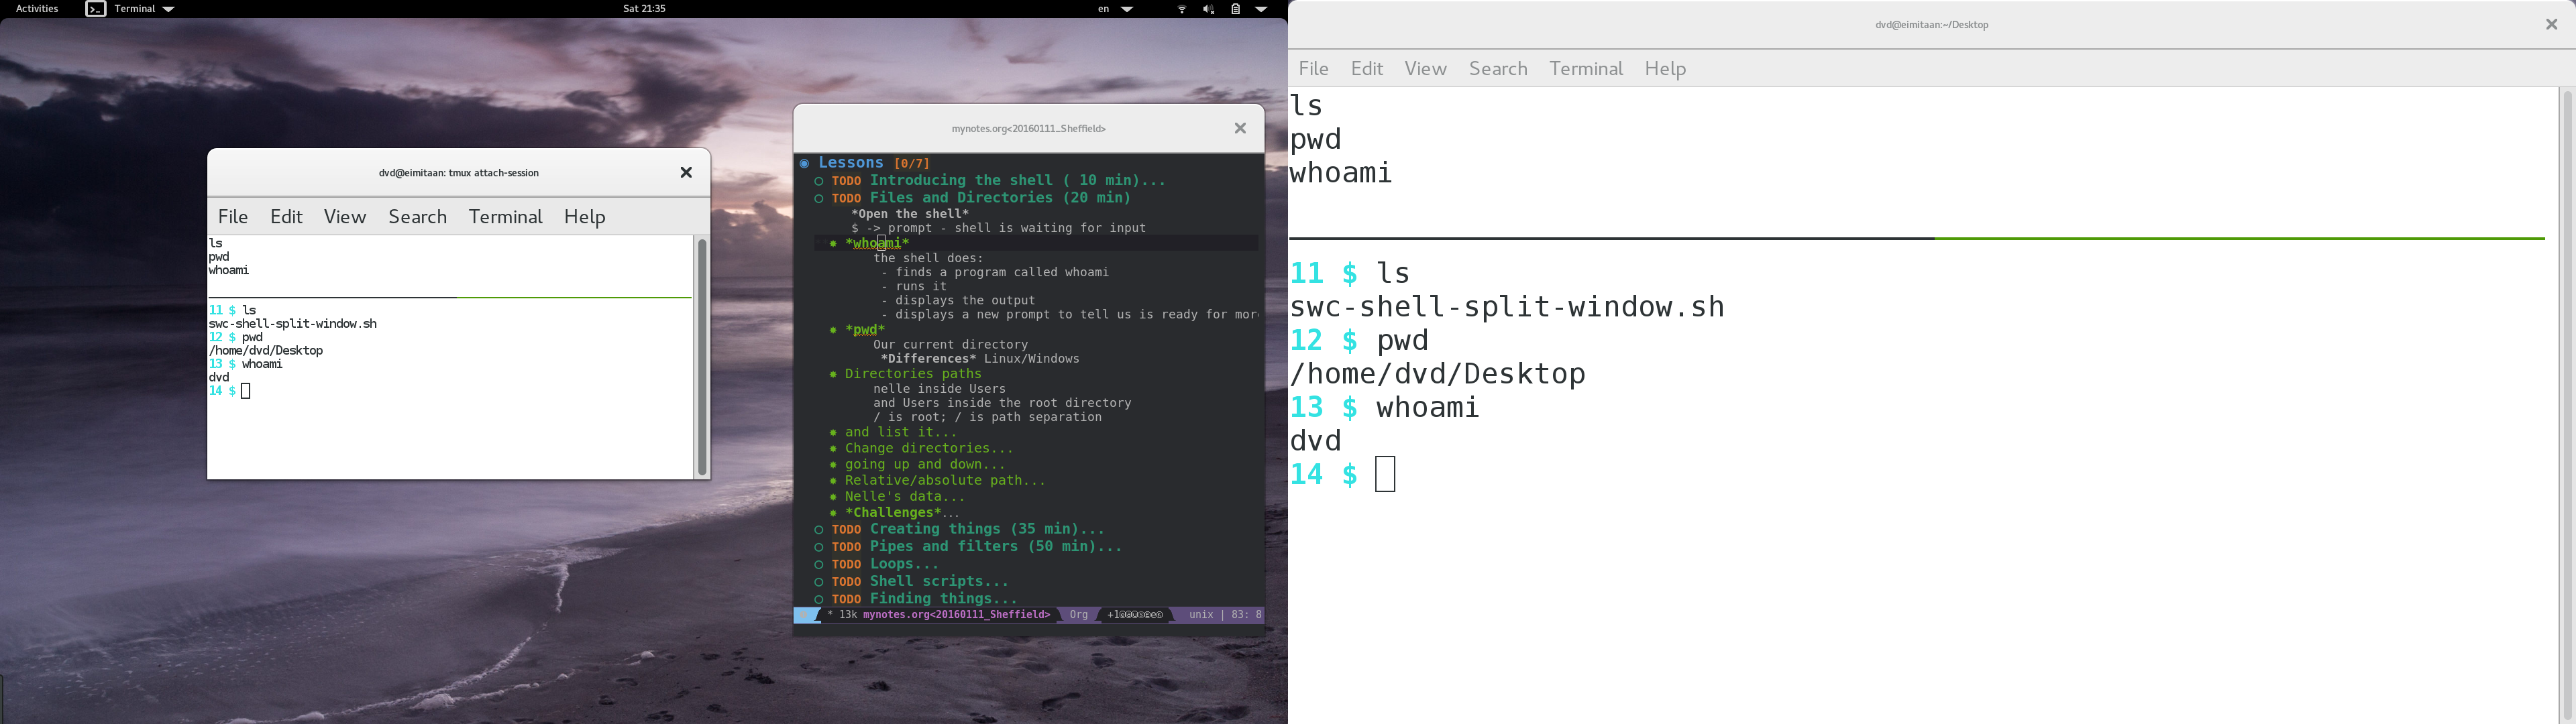
Task: Click scrollbar of the ~/Desktop terminal
Action: pyautogui.click(x=2566, y=405)
